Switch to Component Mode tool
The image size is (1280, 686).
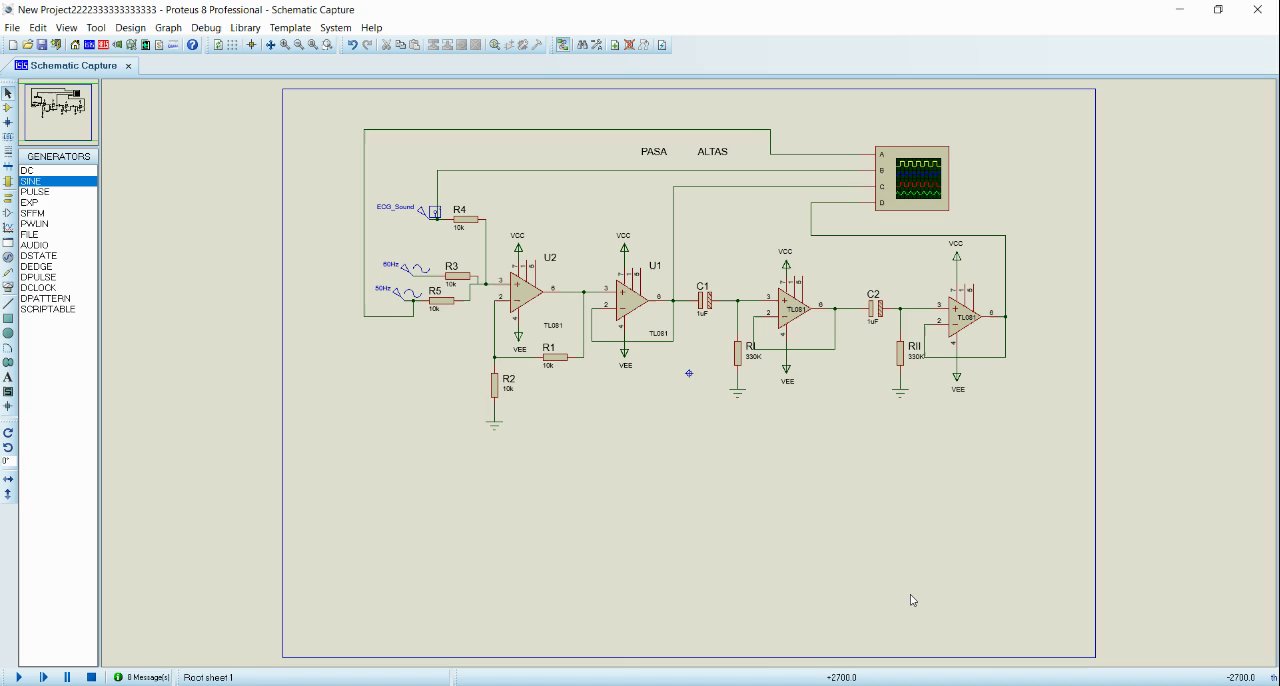click(x=8, y=107)
